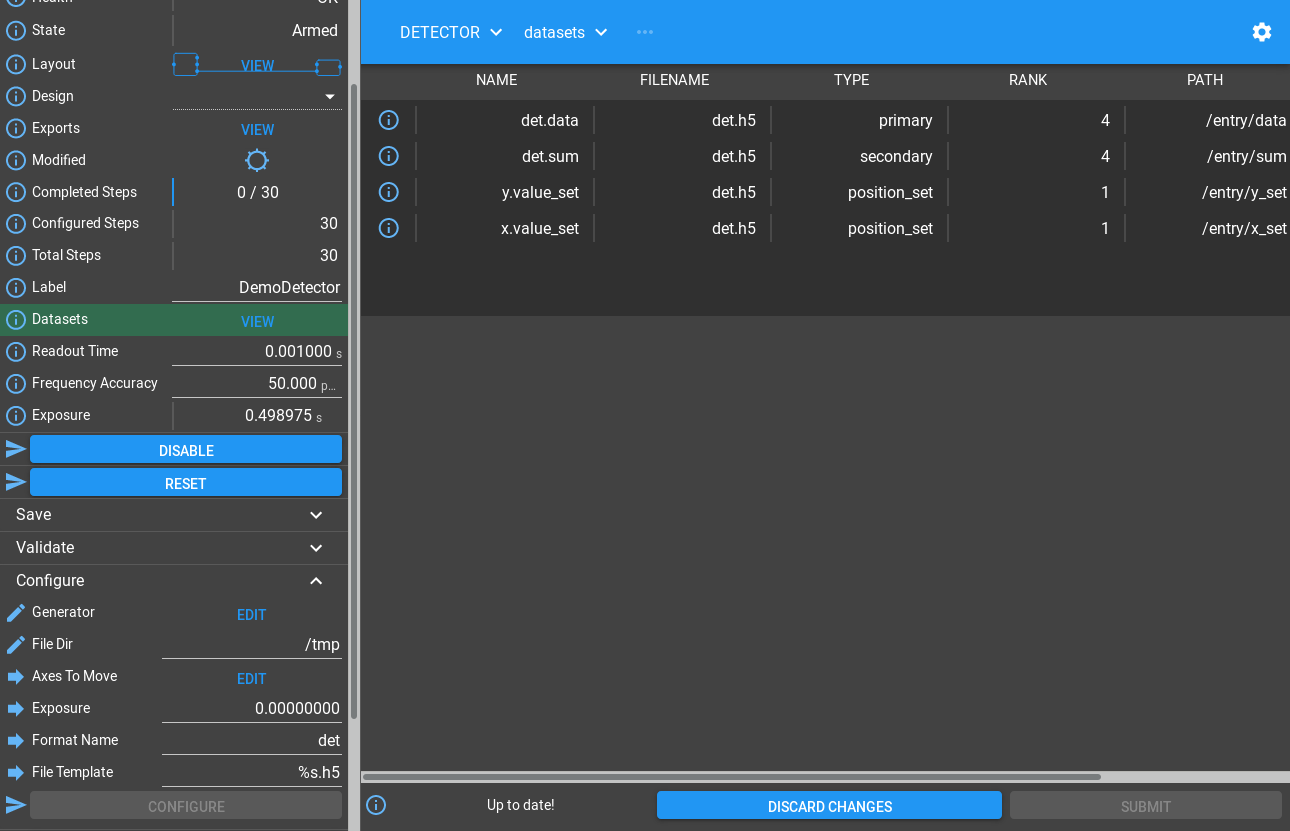Image resolution: width=1290 pixels, height=831 pixels.
Task: Click the arrow icon beside Axes To Move
Action: click(x=16, y=677)
